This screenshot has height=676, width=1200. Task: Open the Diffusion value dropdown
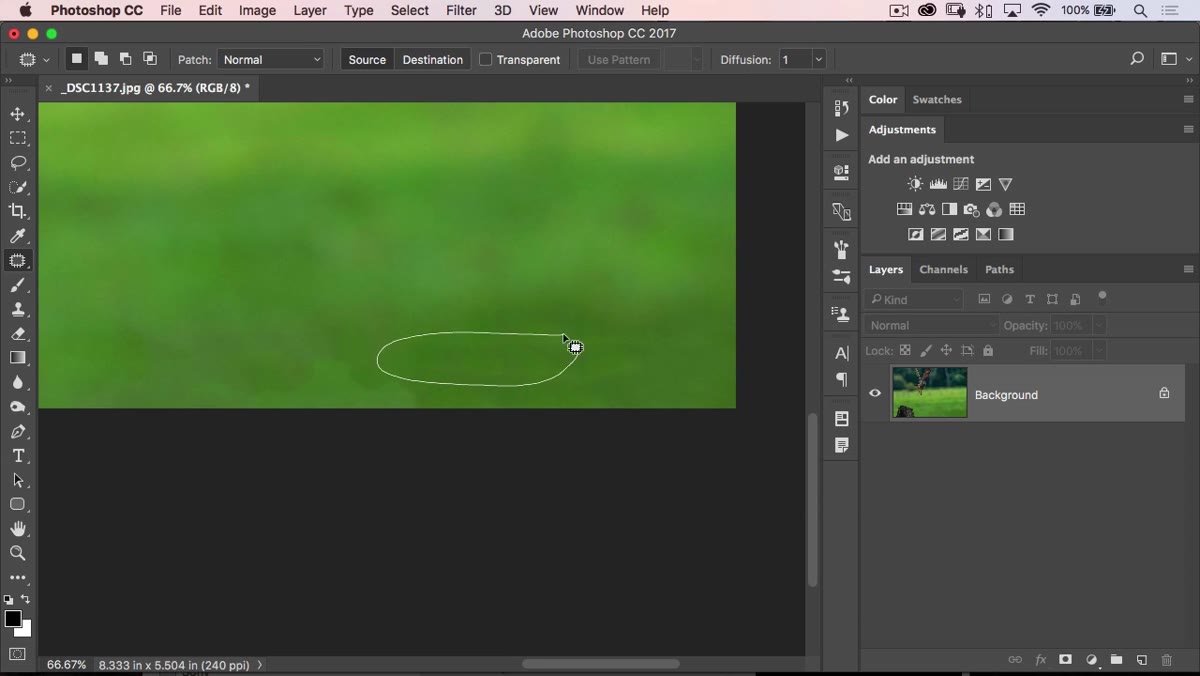[818, 60]
